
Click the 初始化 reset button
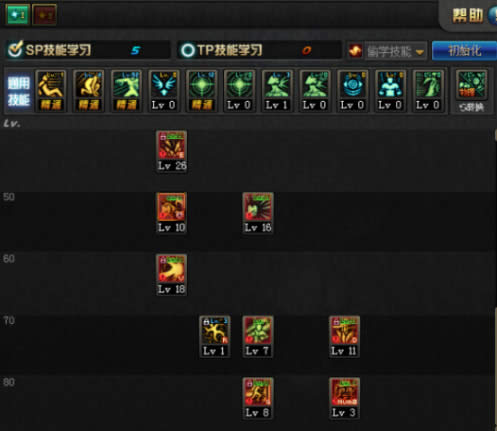pos(464,51)
